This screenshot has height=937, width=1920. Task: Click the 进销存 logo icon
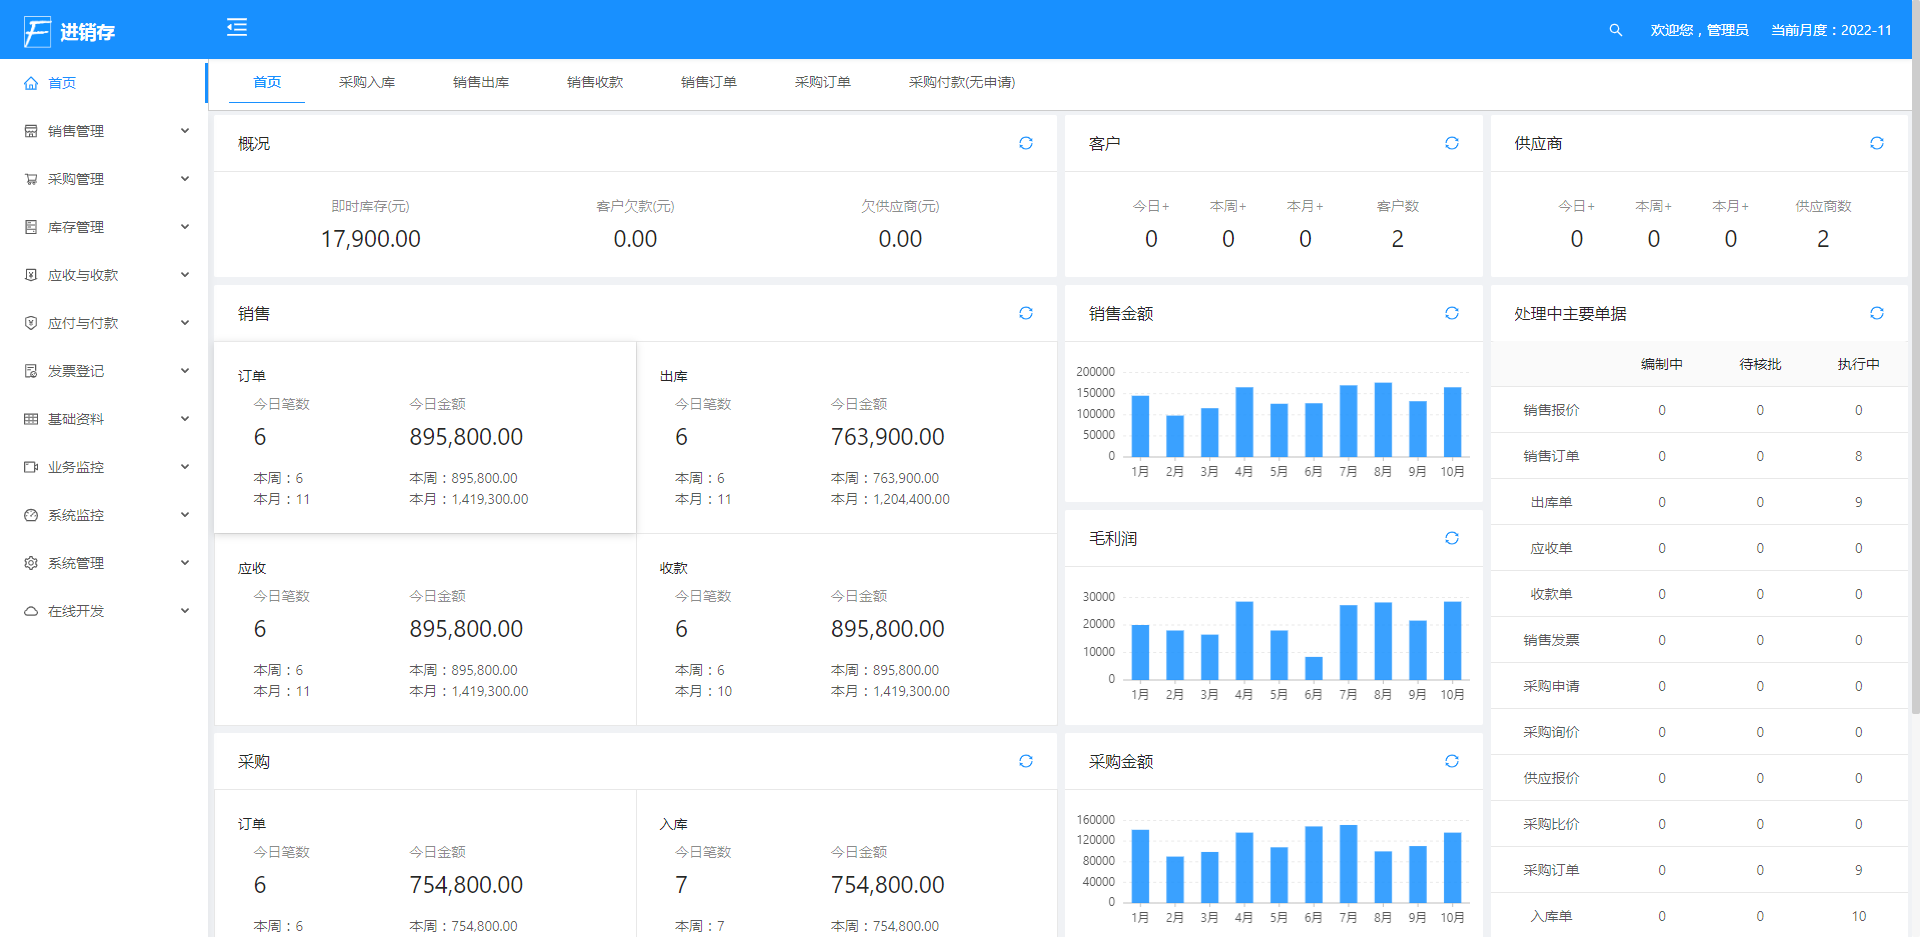coord(37,32)
